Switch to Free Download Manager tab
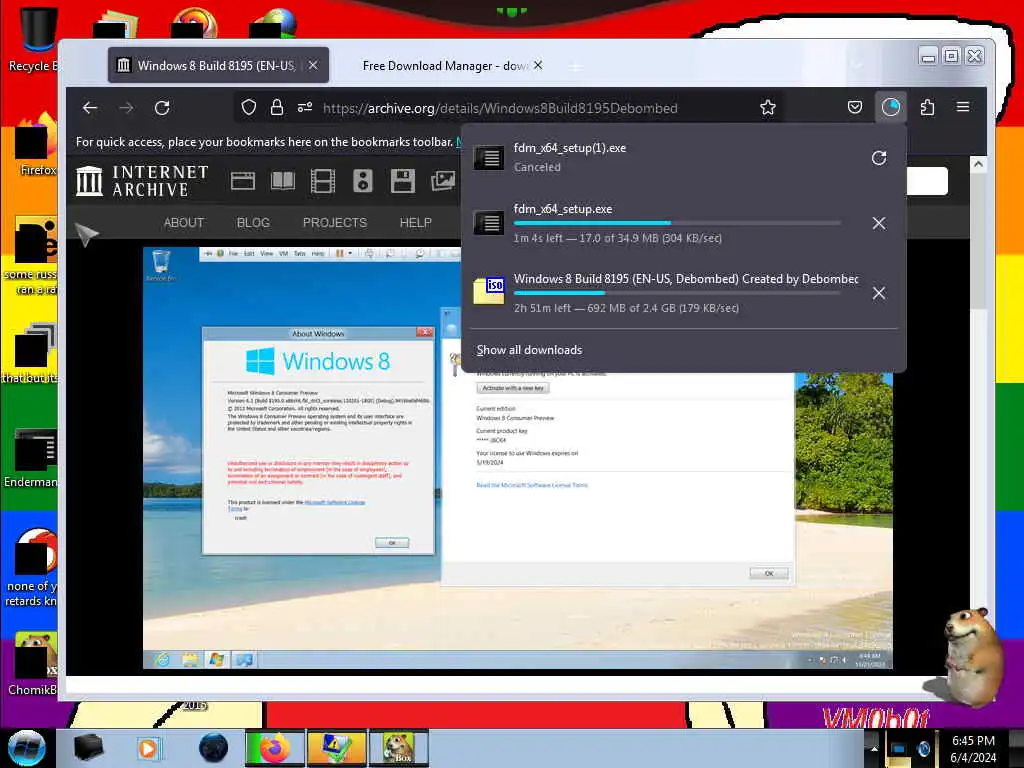The image size is (1024, 768). tap(446, 65)
